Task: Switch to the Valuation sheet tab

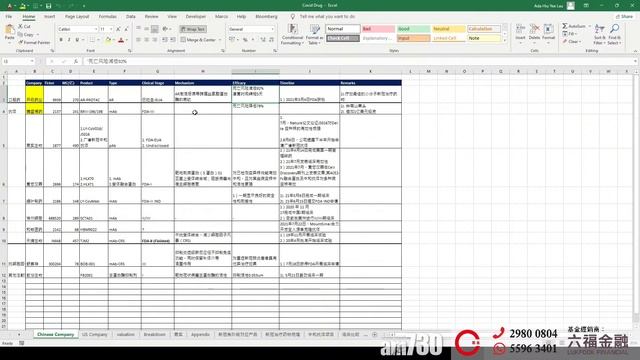Action: tap(126, 335)
